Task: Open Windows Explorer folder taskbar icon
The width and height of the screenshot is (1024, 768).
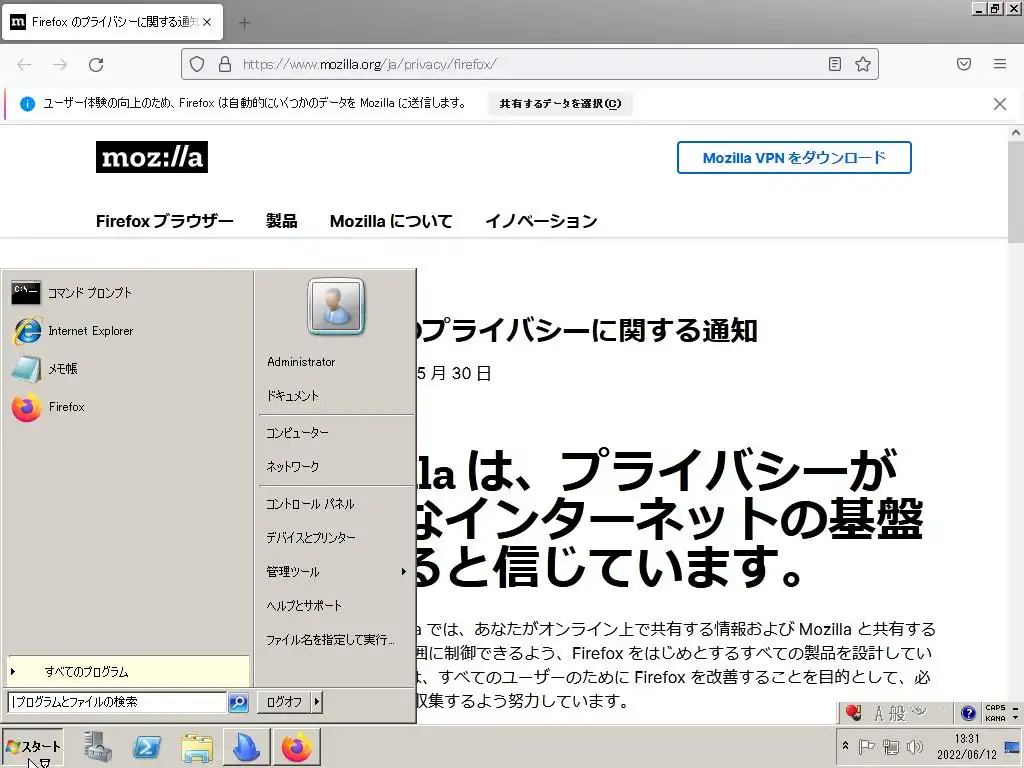Action: (x=197, y=748)
